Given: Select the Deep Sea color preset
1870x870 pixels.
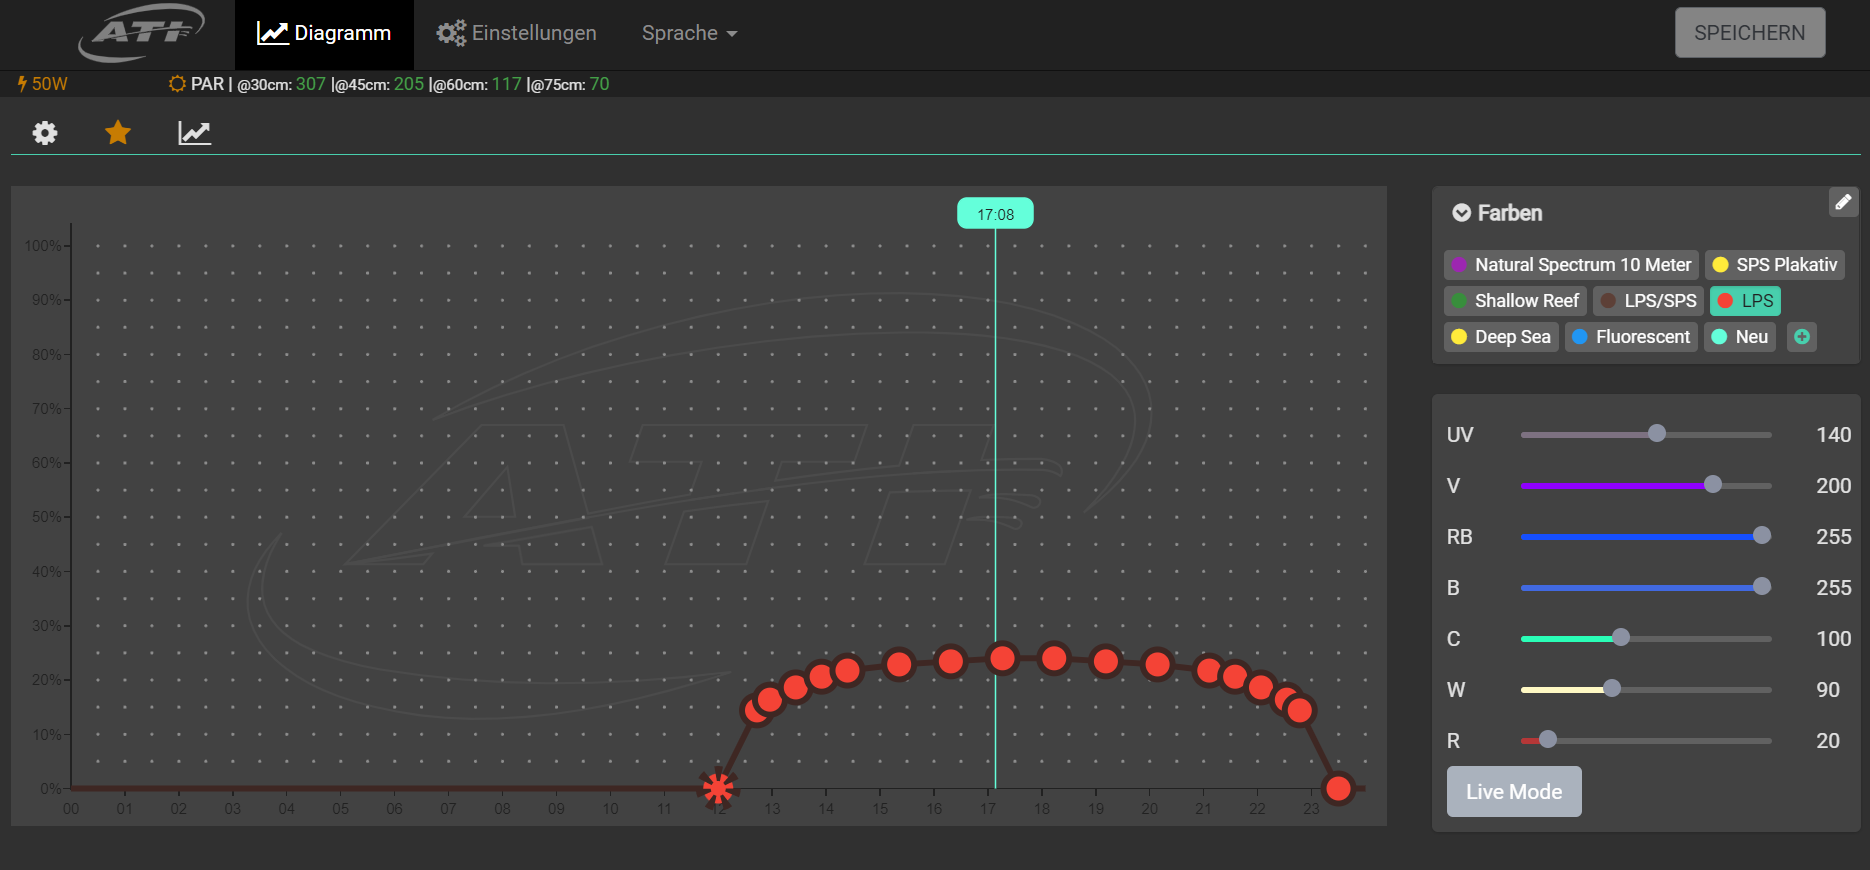Looking at the screenshot, I should click(x=1501, y=337).
